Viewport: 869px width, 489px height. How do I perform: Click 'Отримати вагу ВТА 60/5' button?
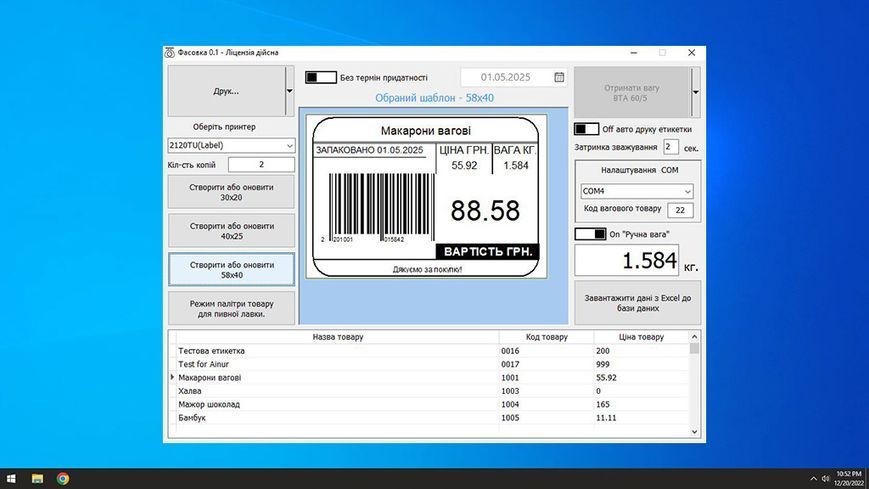[x=632, y=92]
